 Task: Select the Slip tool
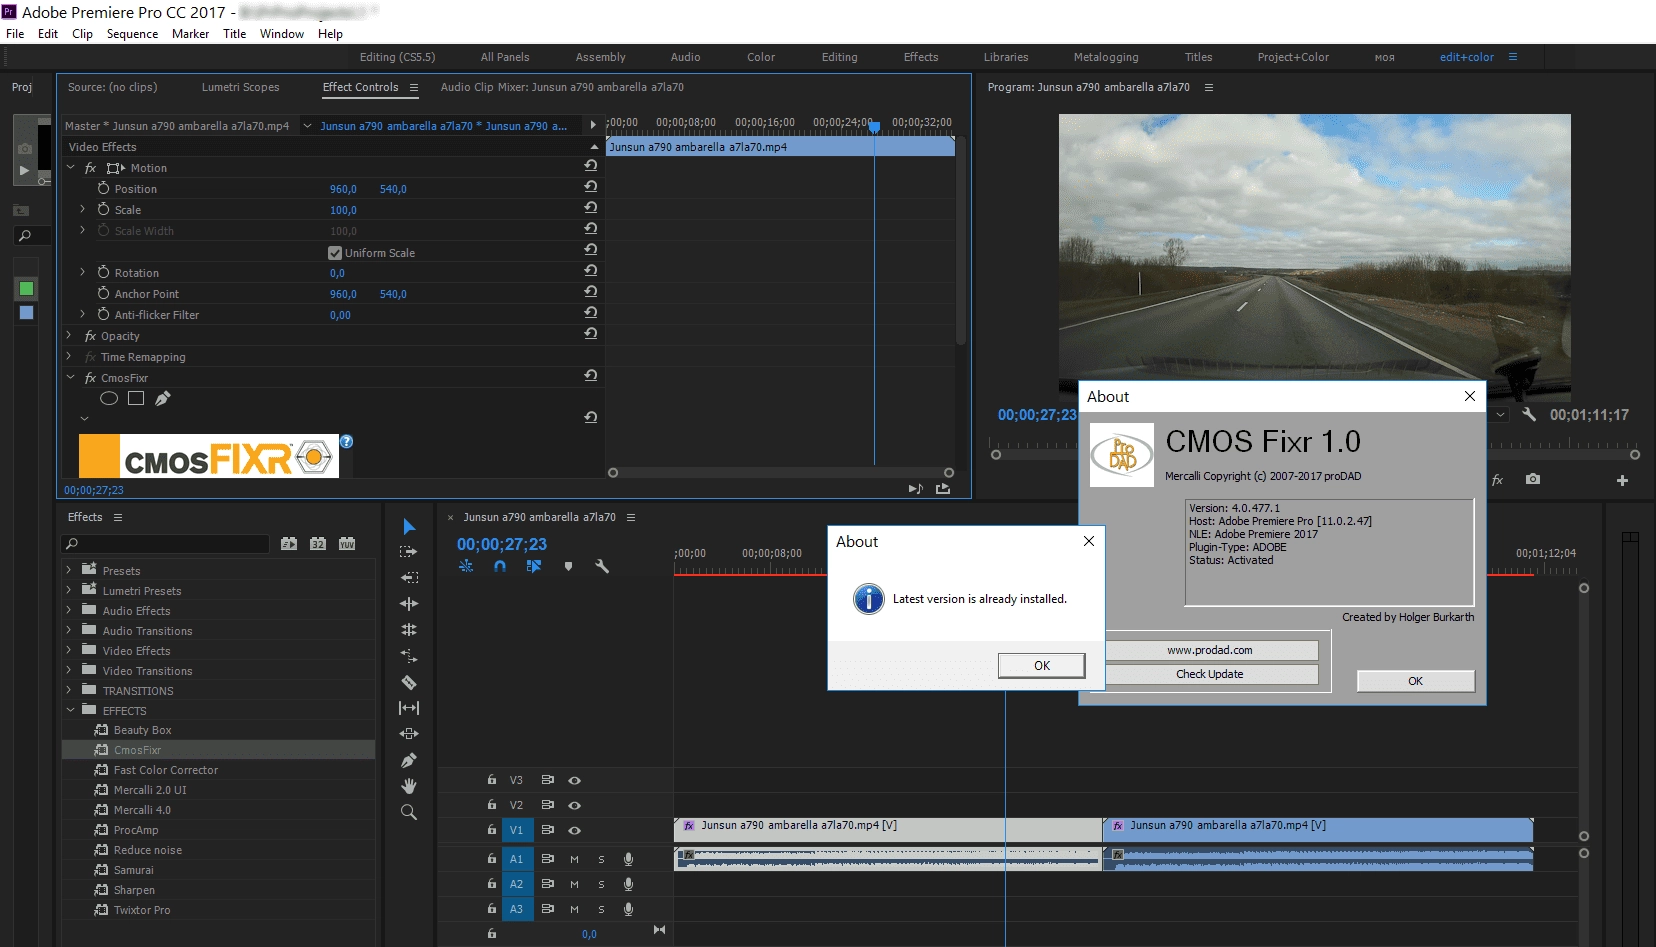point(409,708)
